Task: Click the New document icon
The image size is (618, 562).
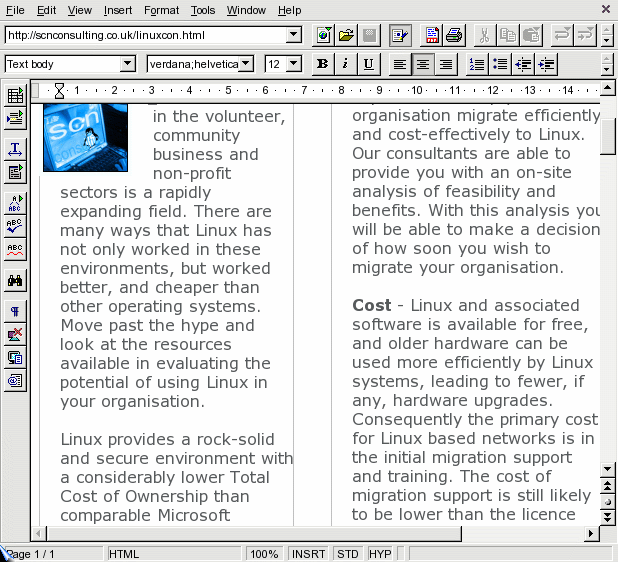Action: pyautogui.click(x=324, y=35)
